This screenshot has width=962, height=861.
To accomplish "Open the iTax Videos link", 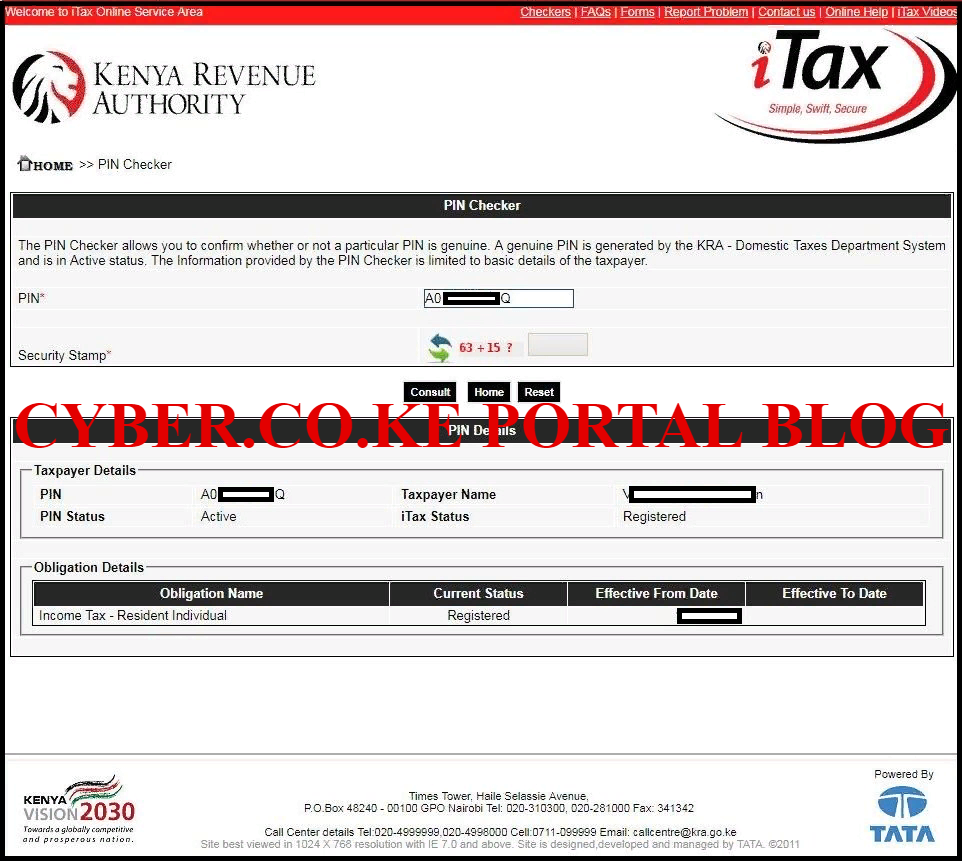I will pyautogui.click(x=927, y=12).
